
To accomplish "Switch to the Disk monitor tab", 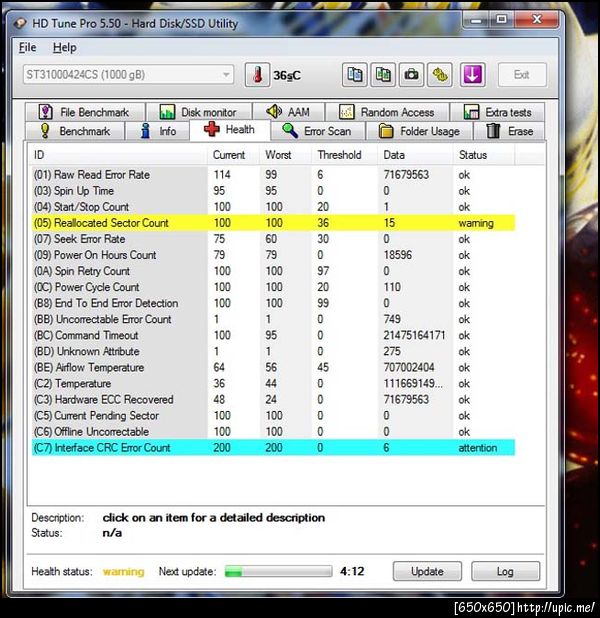I will coord(198,112).
